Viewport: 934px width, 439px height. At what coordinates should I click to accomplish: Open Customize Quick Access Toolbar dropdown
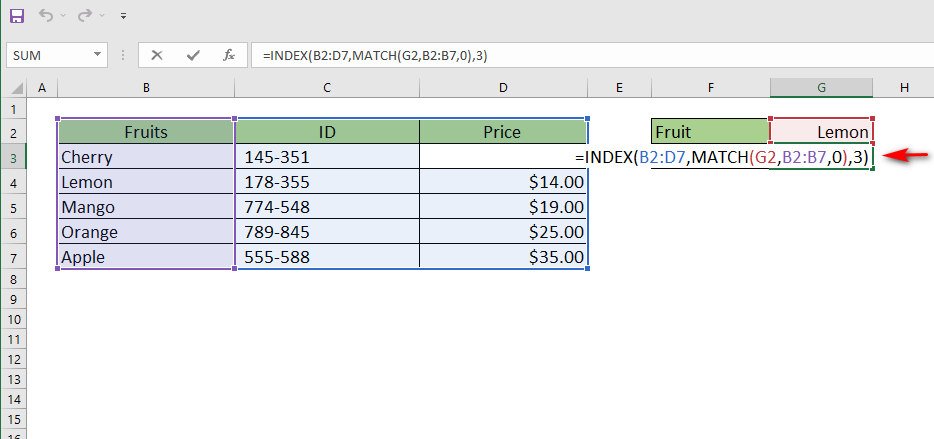tap(123, 16)
